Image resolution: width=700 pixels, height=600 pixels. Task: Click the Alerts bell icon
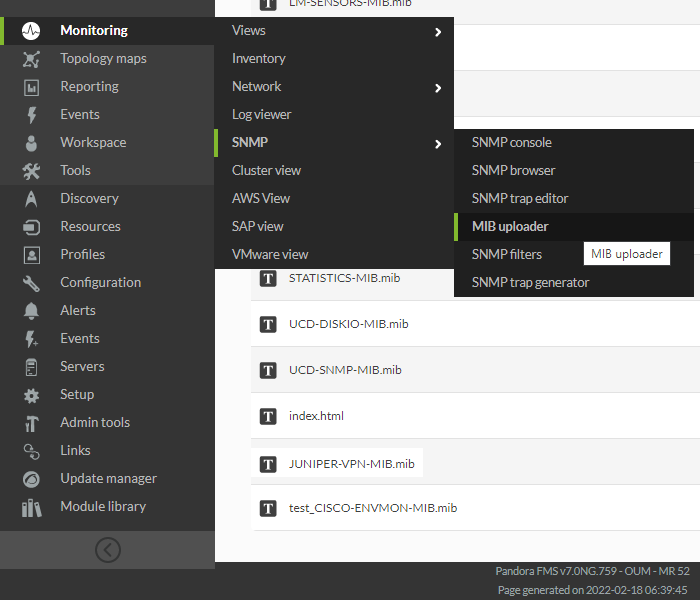point(31,311)
